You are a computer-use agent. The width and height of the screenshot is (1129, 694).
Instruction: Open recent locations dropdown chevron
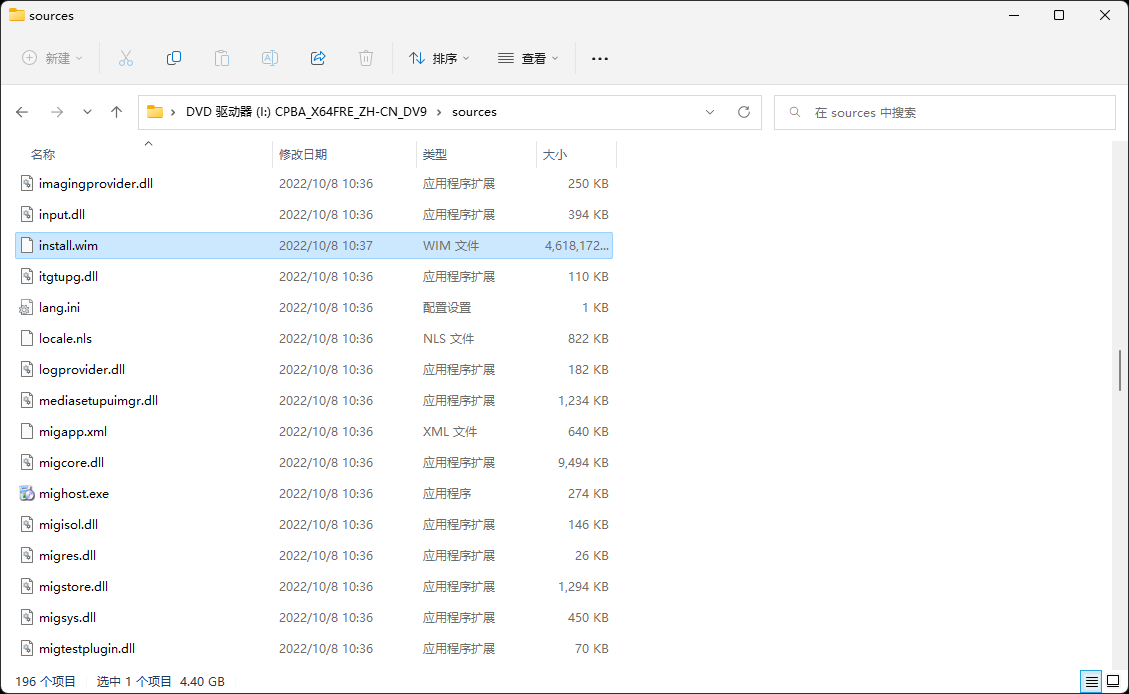[87, 112]
